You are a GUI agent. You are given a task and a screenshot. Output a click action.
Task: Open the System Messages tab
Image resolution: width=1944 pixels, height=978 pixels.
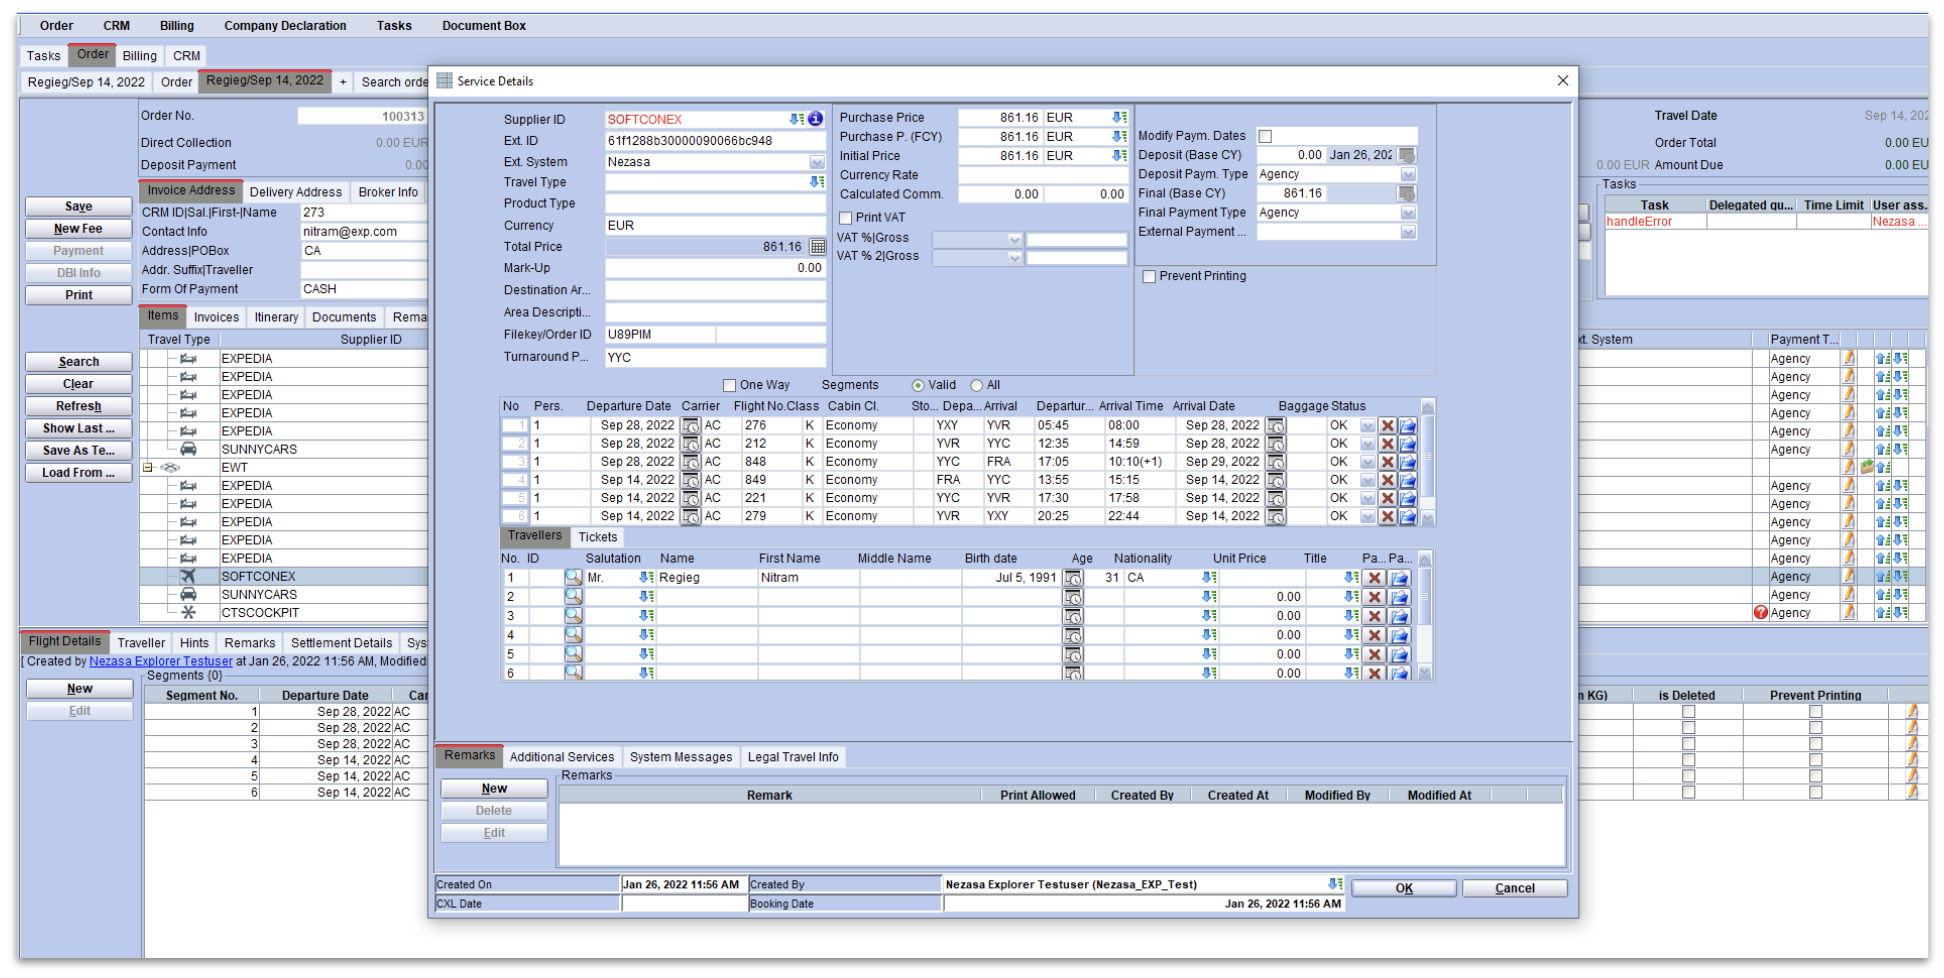pyautogui.click(x=681, y=758)
